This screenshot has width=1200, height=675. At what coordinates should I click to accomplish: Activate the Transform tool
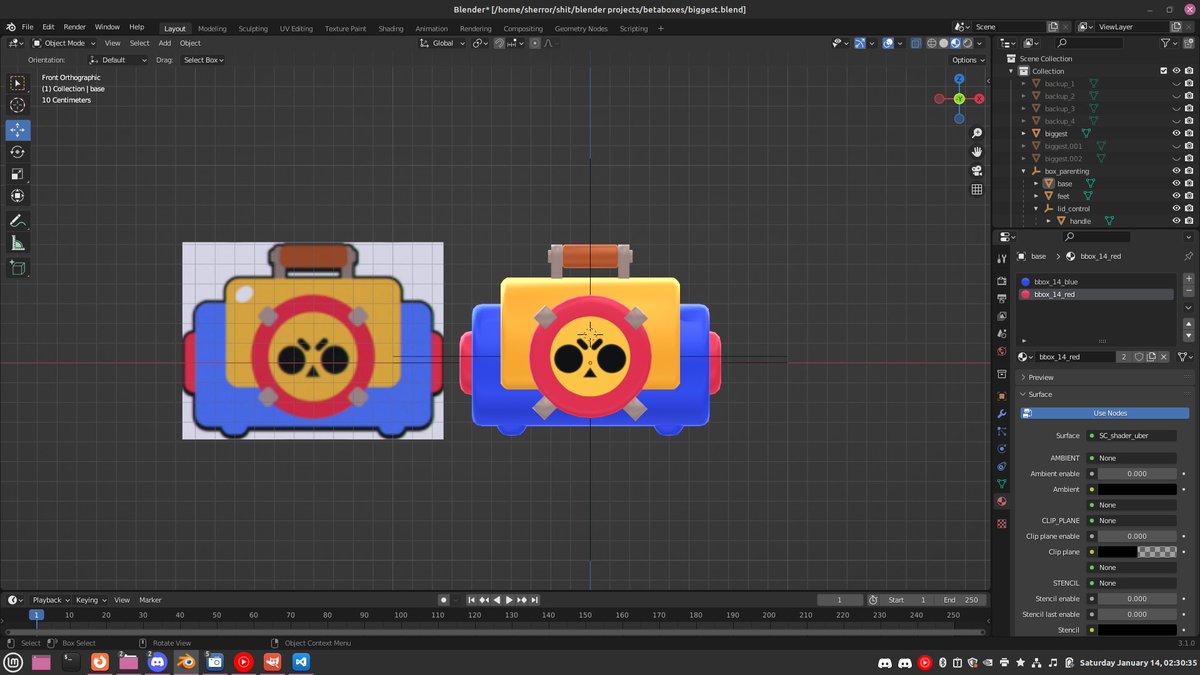tap(18, 196)
